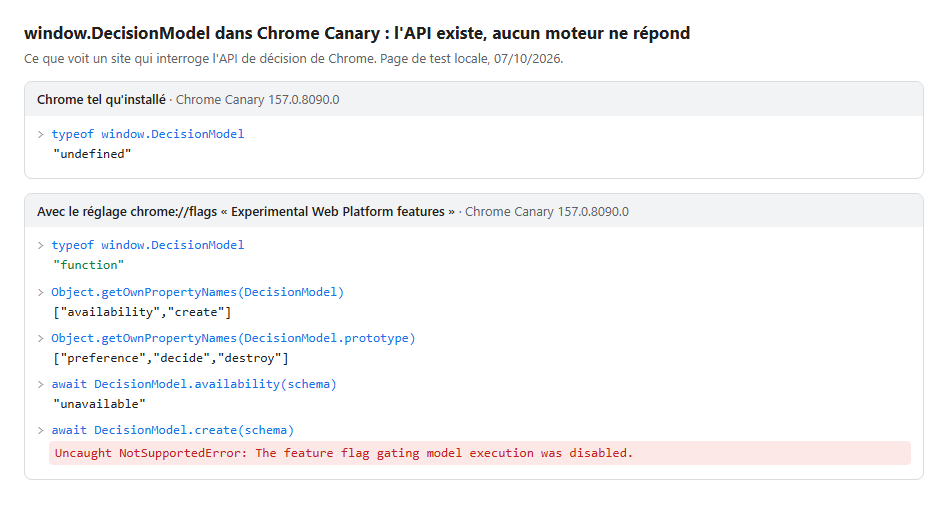Click "typeof window.DecisionModel" in the "Chrome tel qu'installé" card

(148, 134)
